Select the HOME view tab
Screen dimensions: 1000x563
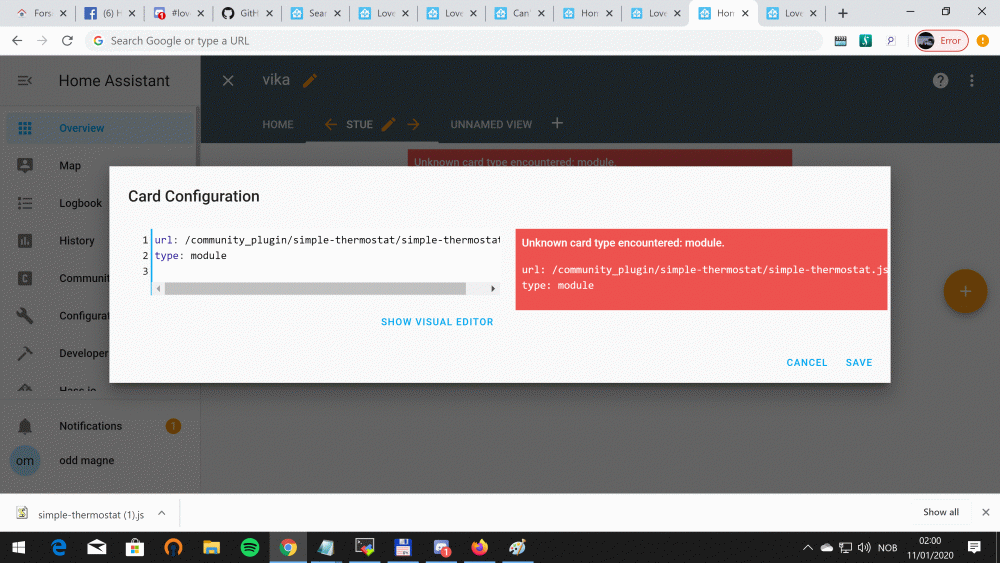tap(278, 125)
